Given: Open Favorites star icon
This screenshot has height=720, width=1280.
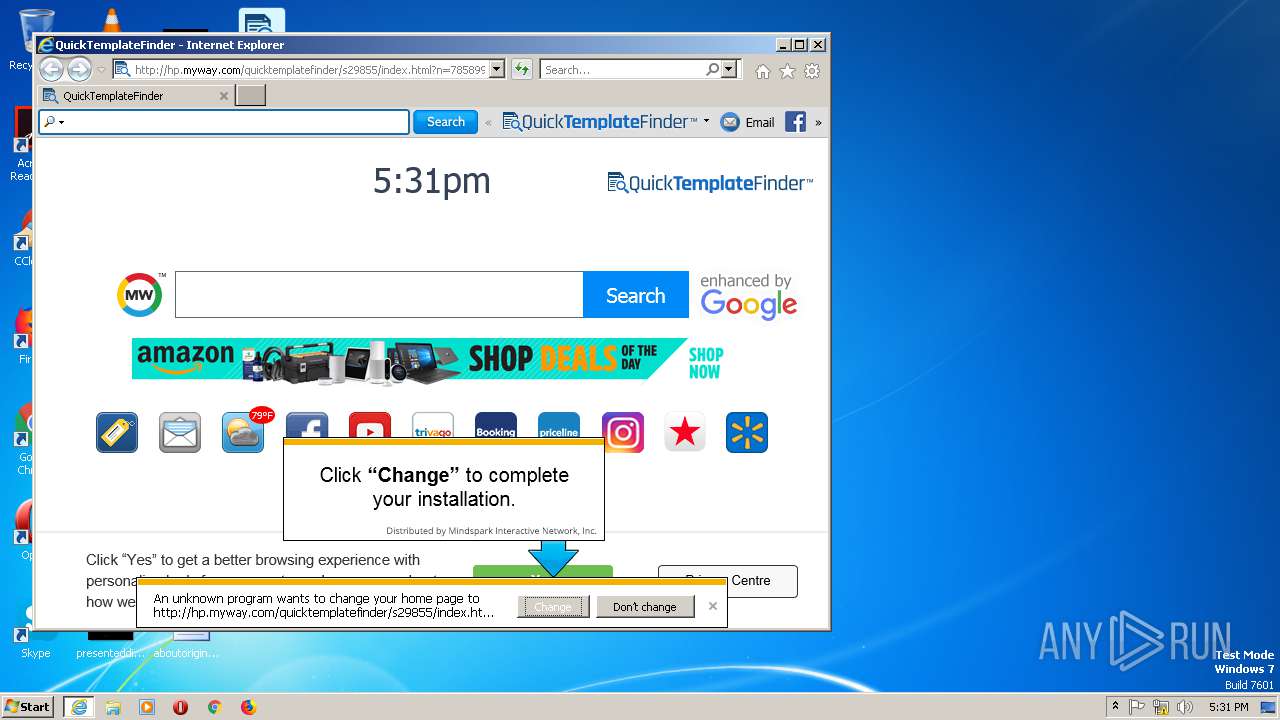Looking at the screenshot, I should pyautogui.click(x=787, y=71).
